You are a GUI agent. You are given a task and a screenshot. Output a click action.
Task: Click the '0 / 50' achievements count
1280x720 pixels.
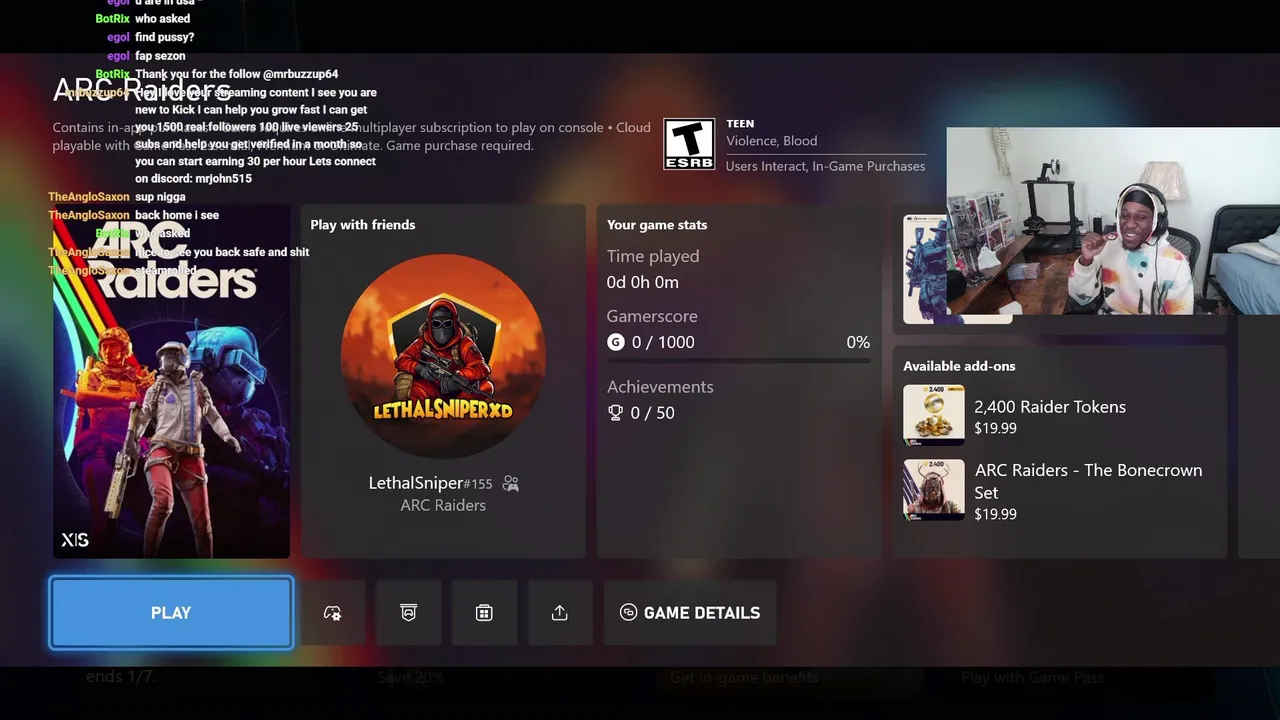pyautogui.click(x=652, y=413)
